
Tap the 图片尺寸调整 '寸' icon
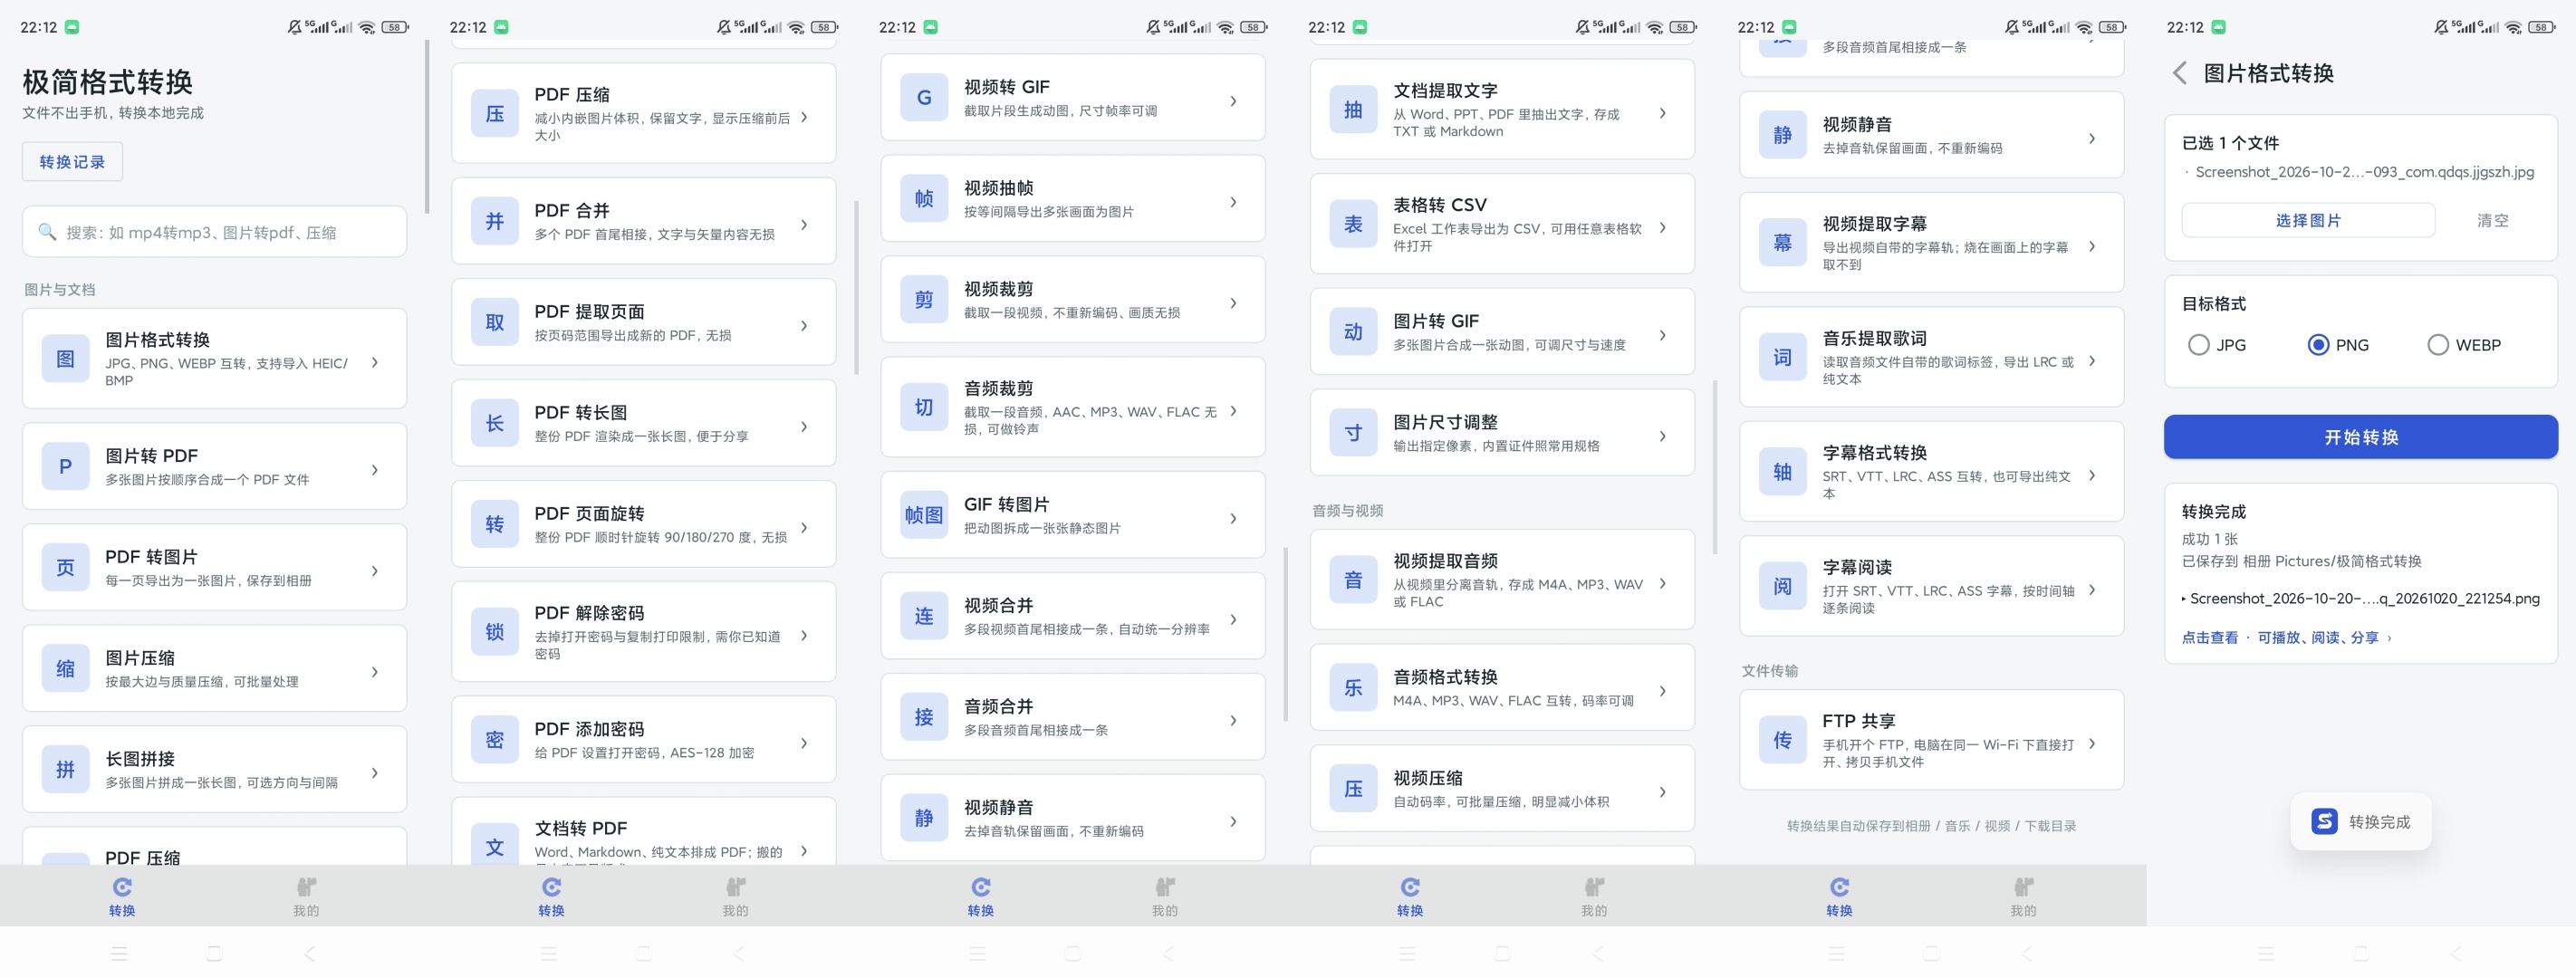pos(1353,433)
